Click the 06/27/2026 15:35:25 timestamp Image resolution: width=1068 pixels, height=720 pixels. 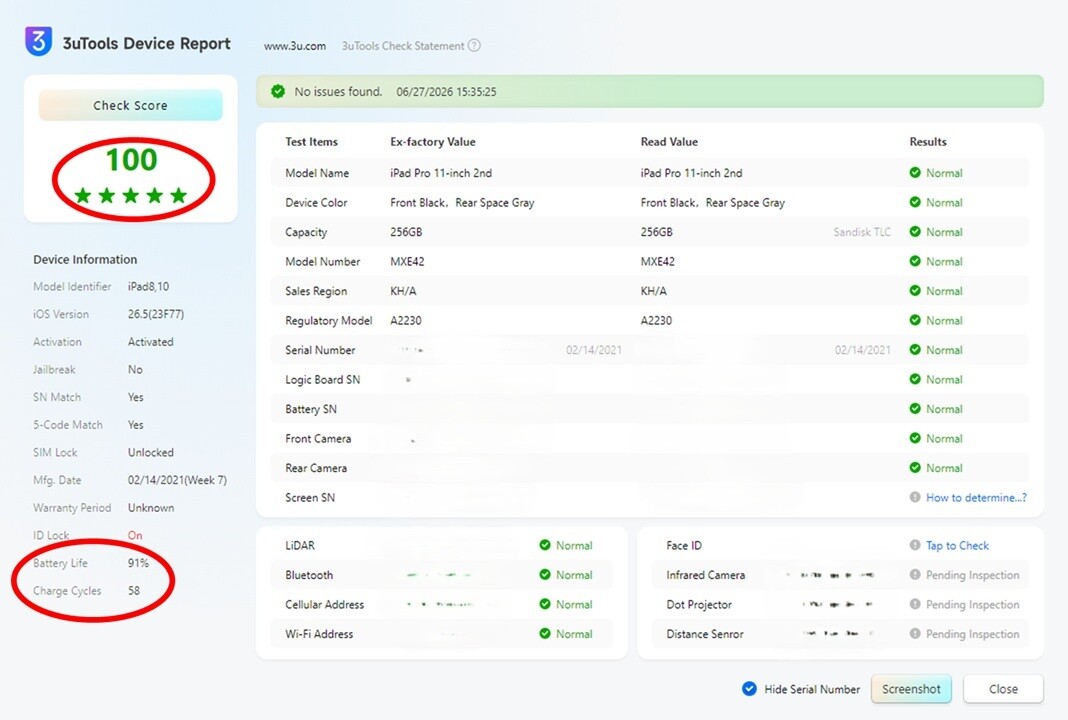point(446,91)
